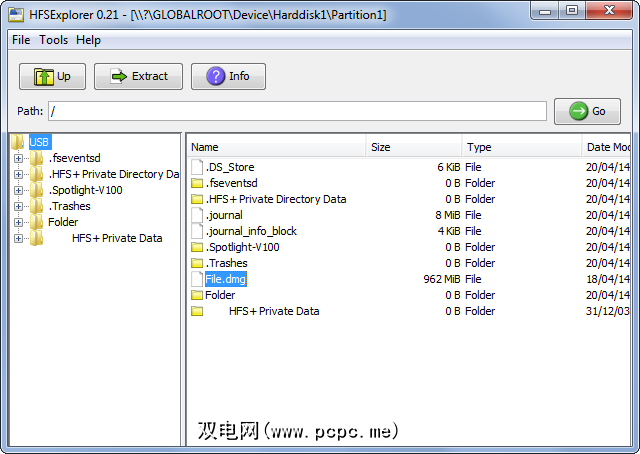Screen dimensions: 640x454
Task: Click the Go button
Action: (587, 111)
